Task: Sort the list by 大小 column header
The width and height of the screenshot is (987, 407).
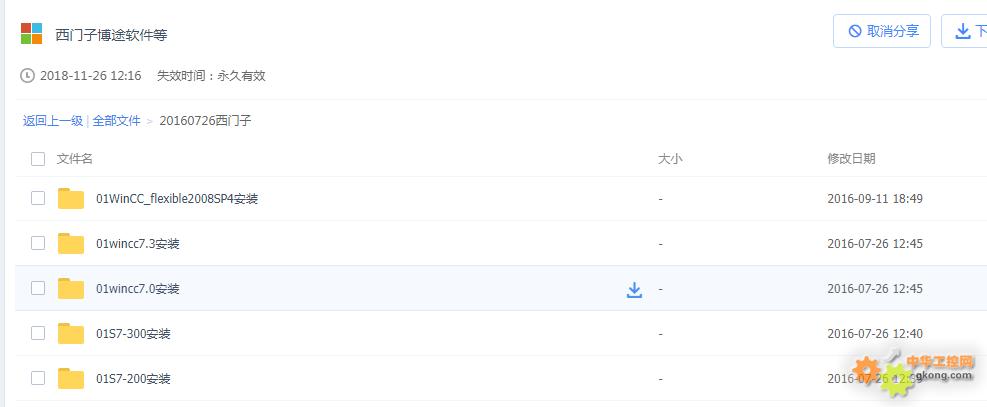Action: (x=670, y=159)
